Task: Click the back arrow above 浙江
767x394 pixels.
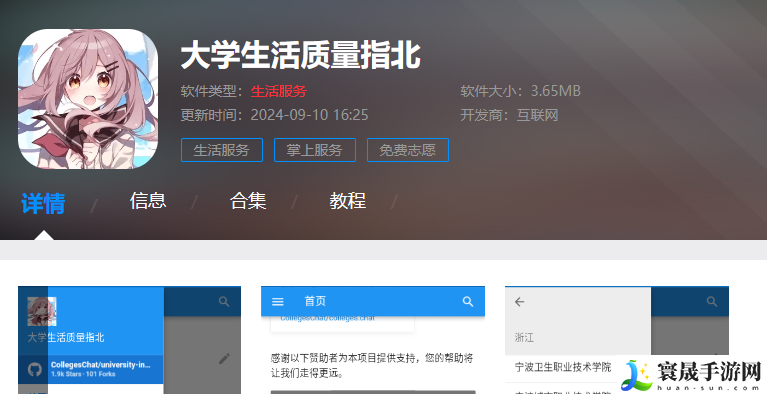Action: click(x=519, y=302)
